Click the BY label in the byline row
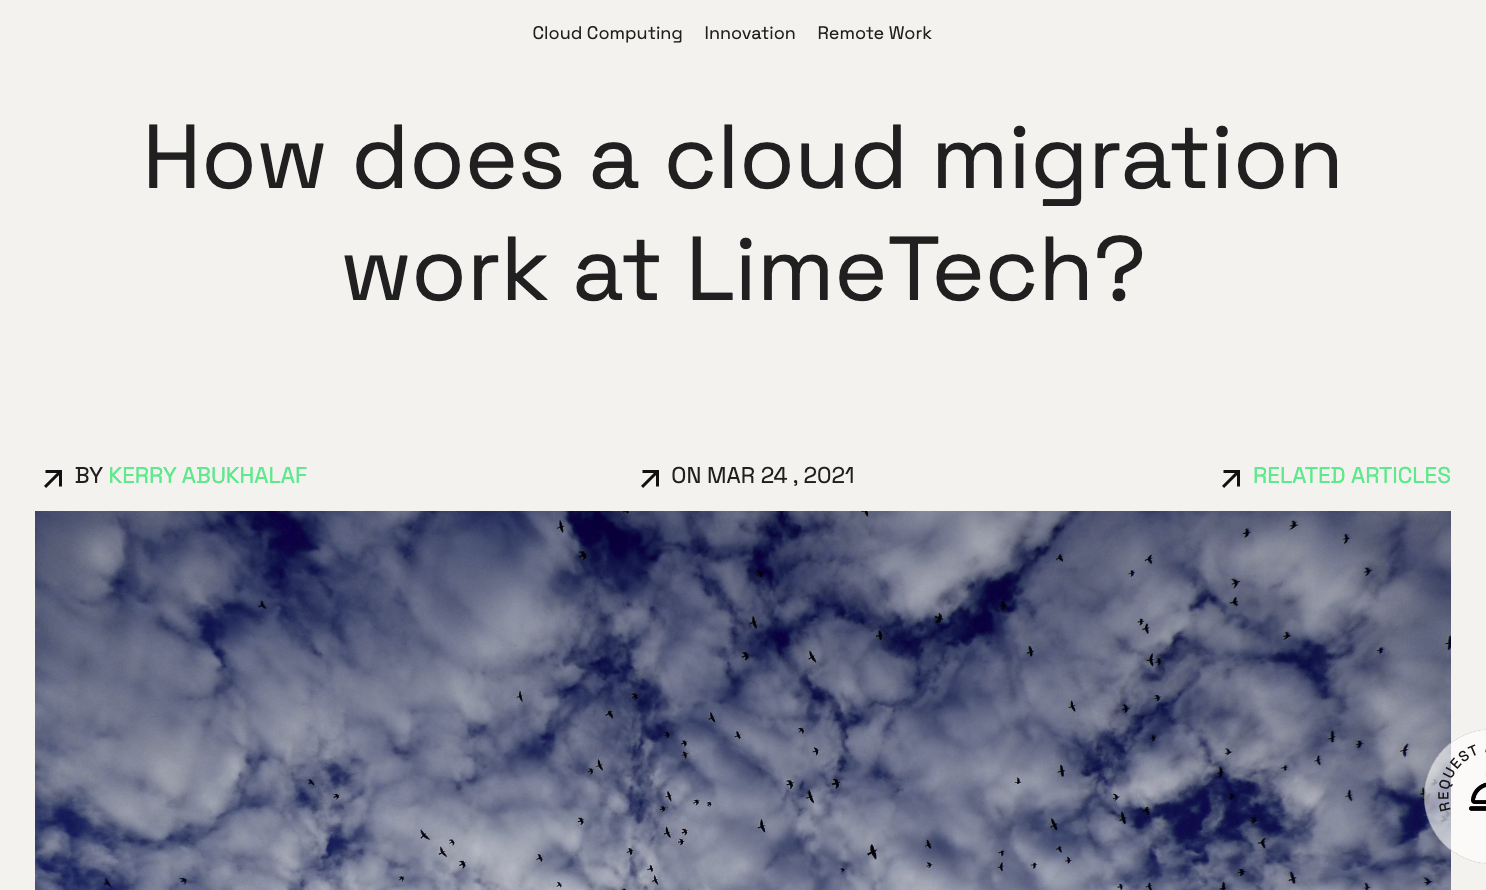1486x890 pixels. pos(88,475)
